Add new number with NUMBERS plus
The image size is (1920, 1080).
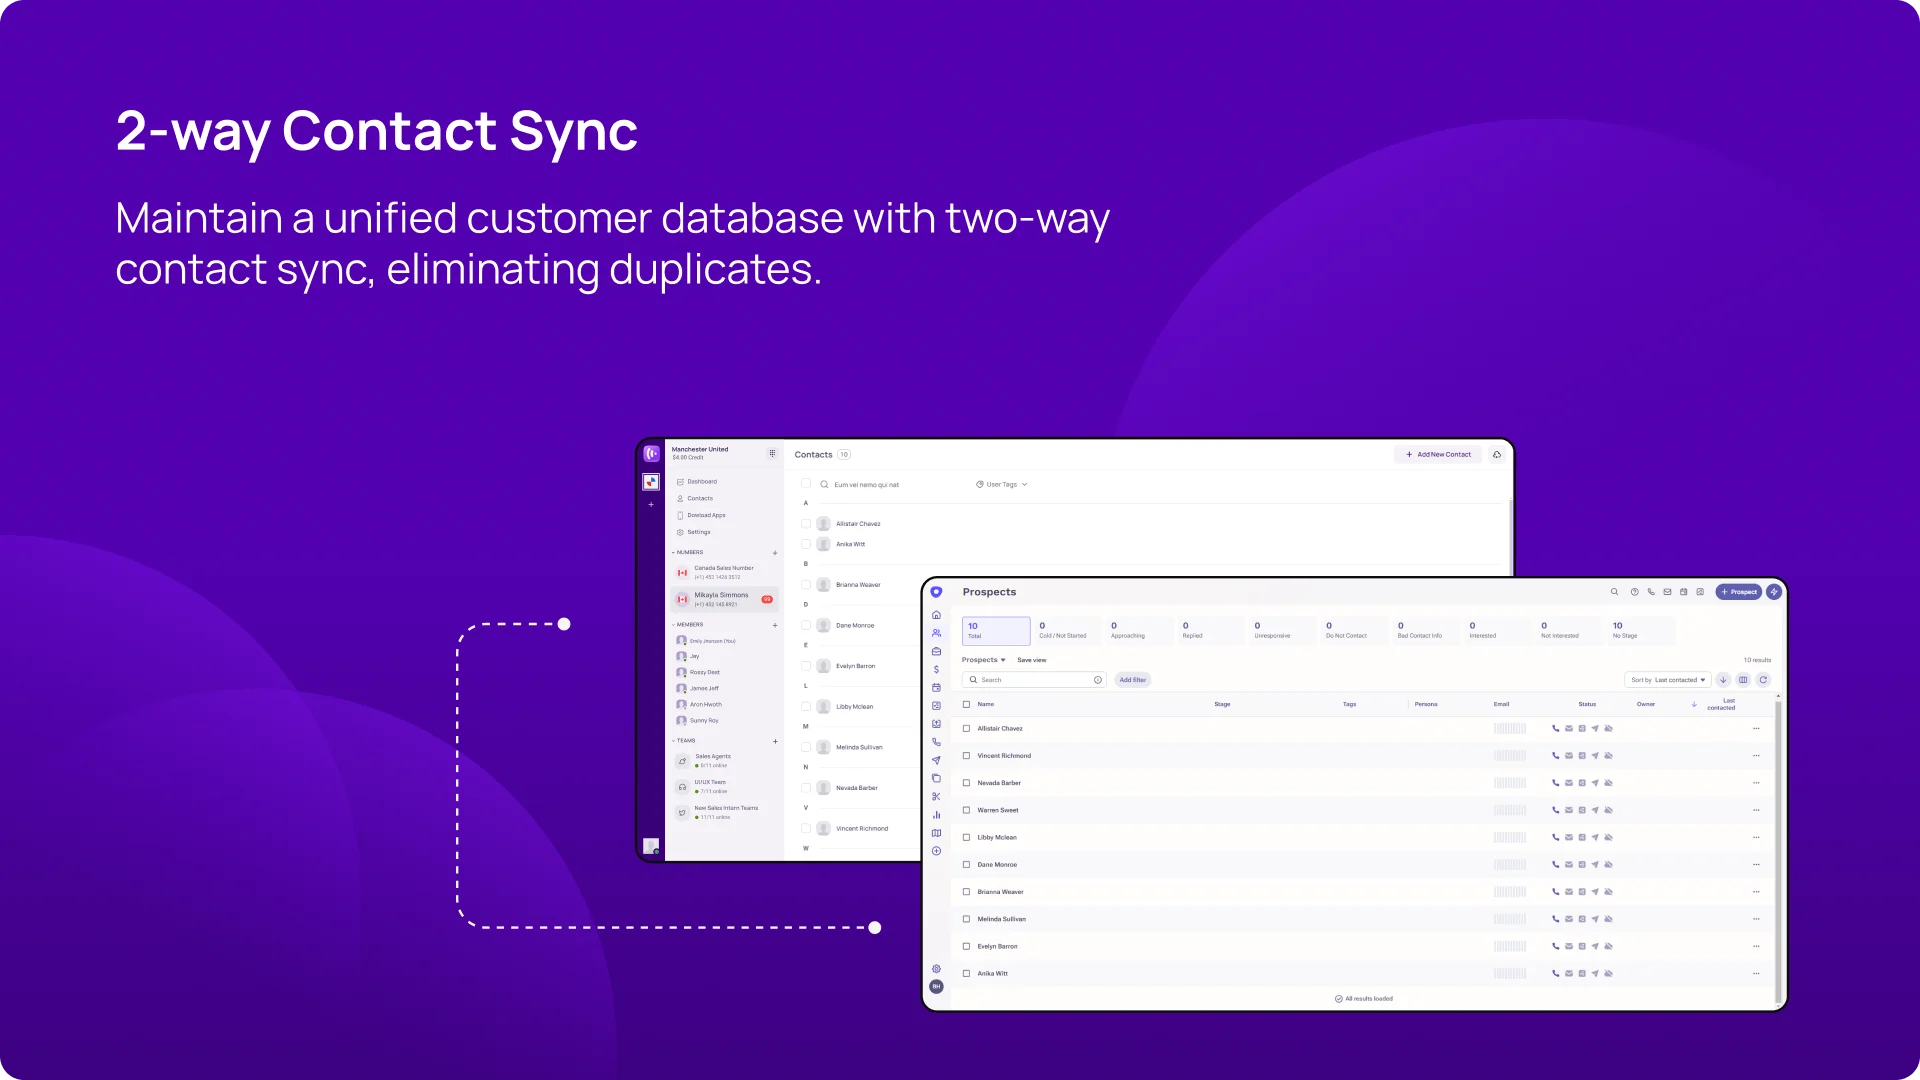click(x=775, y=553)
